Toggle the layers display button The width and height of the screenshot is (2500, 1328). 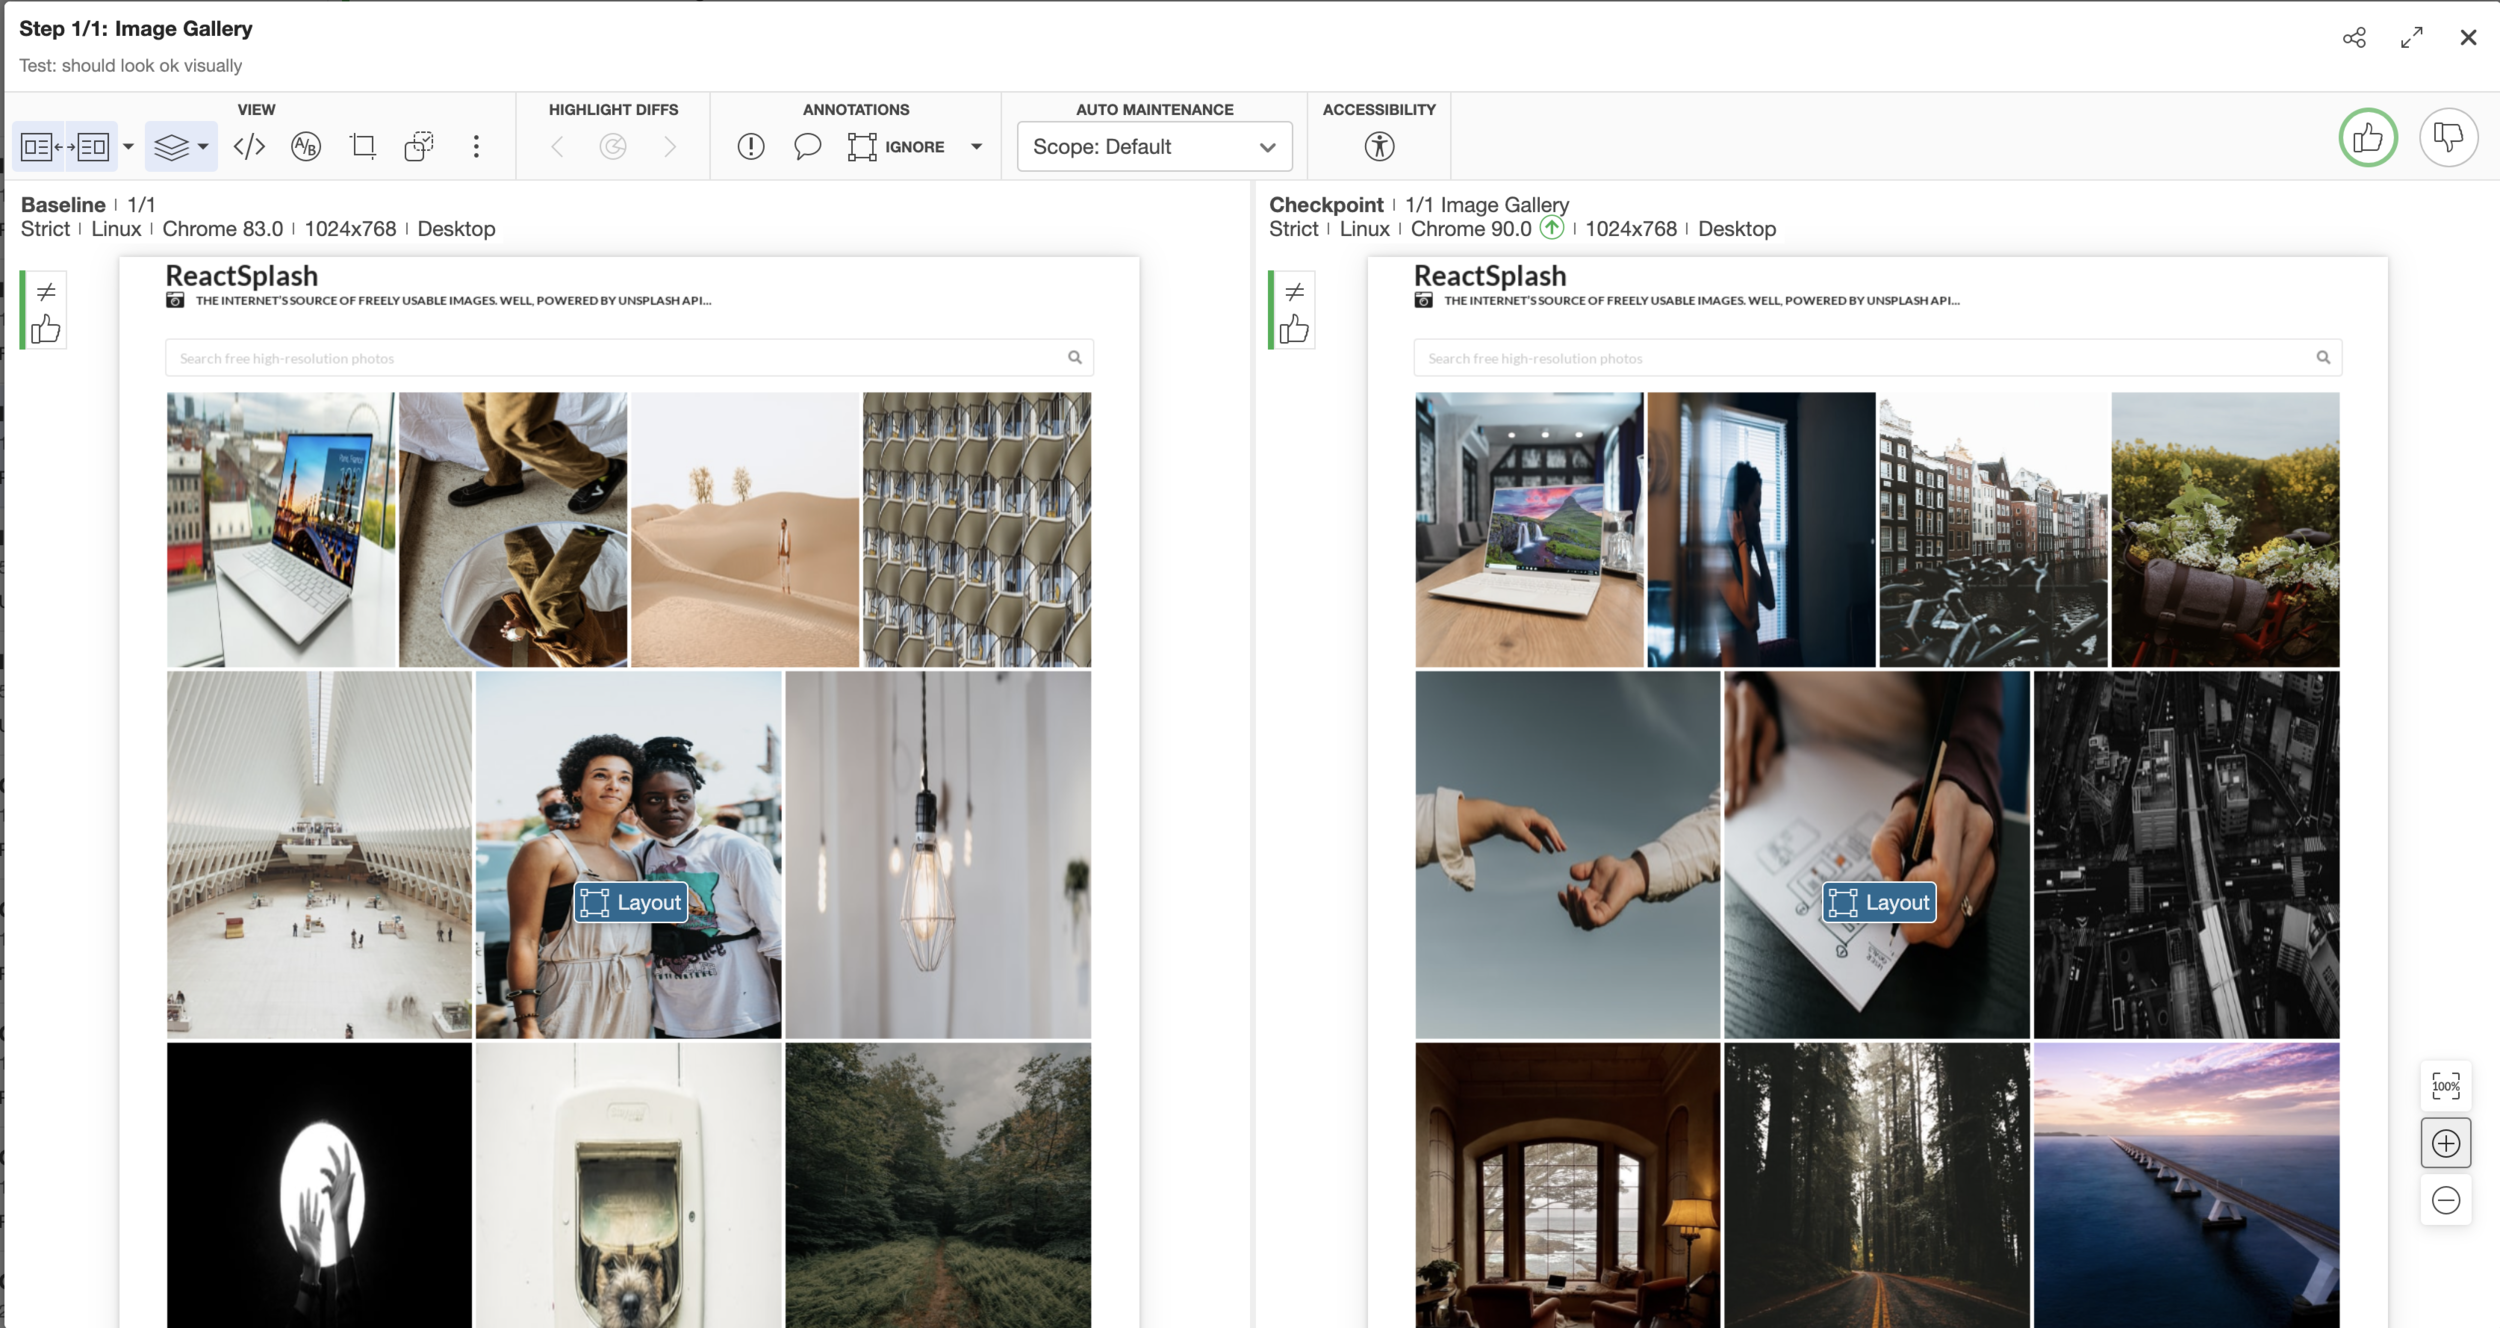click(171, 147)
